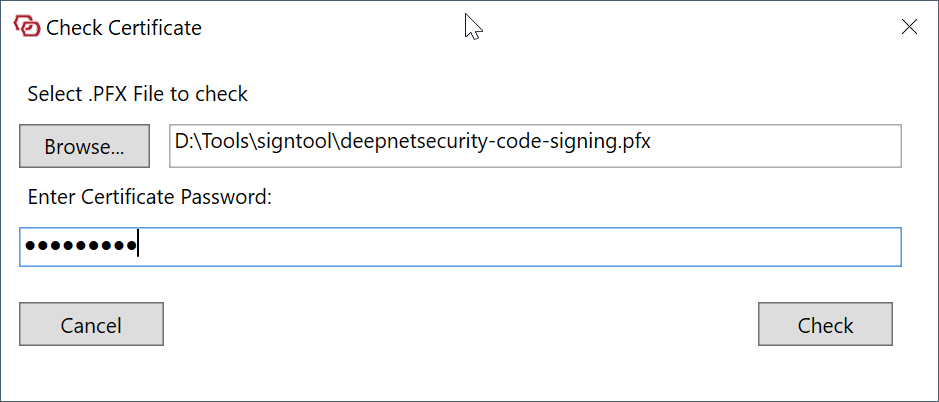Cancel the certificate check dialog

tap(91, 325)
